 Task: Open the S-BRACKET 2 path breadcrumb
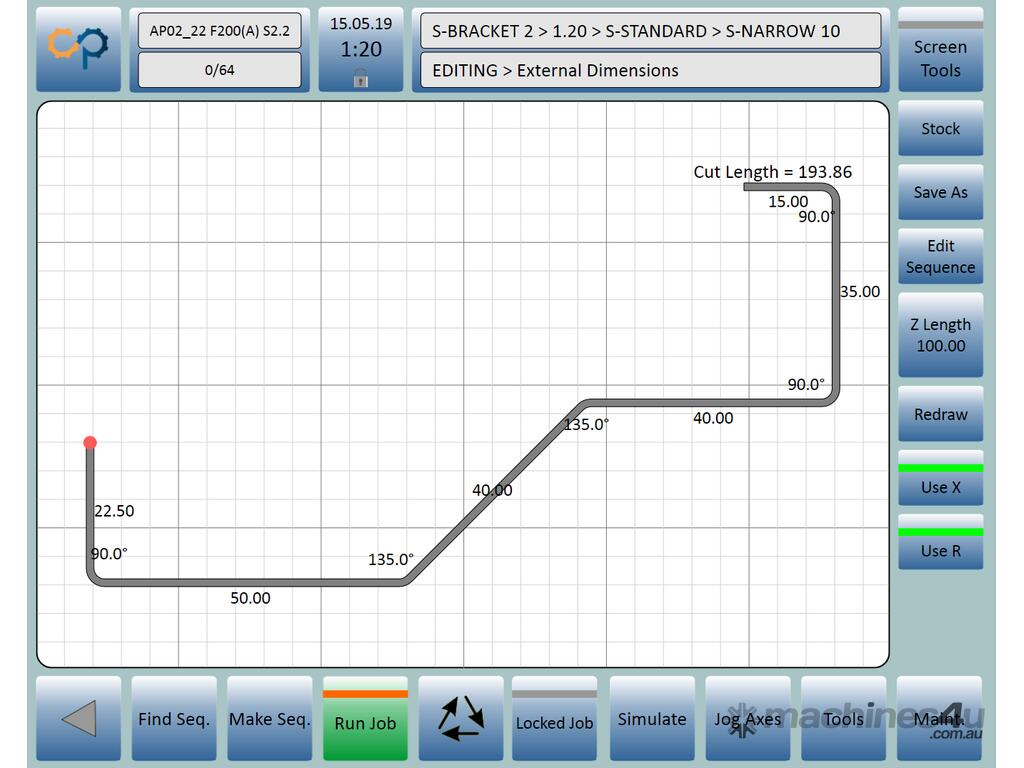[x=650, y=31]
